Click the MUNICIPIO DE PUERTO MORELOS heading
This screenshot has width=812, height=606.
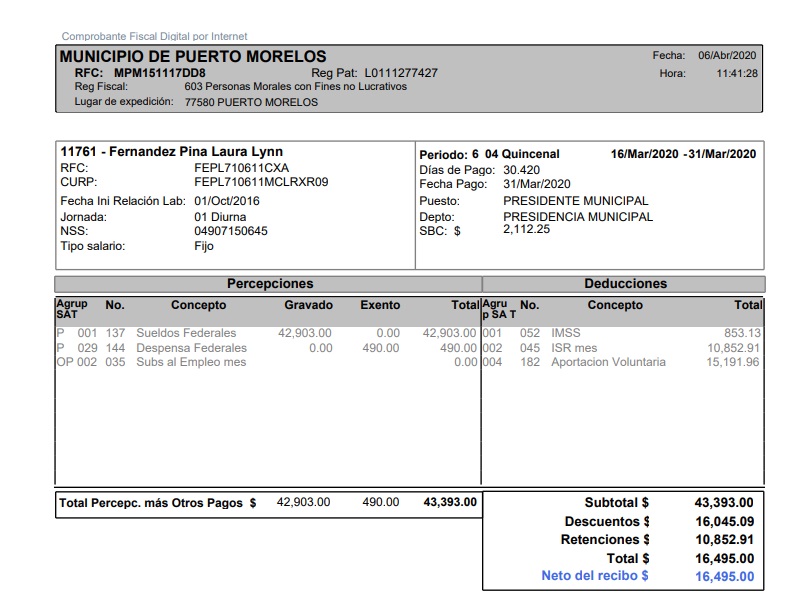193,57
